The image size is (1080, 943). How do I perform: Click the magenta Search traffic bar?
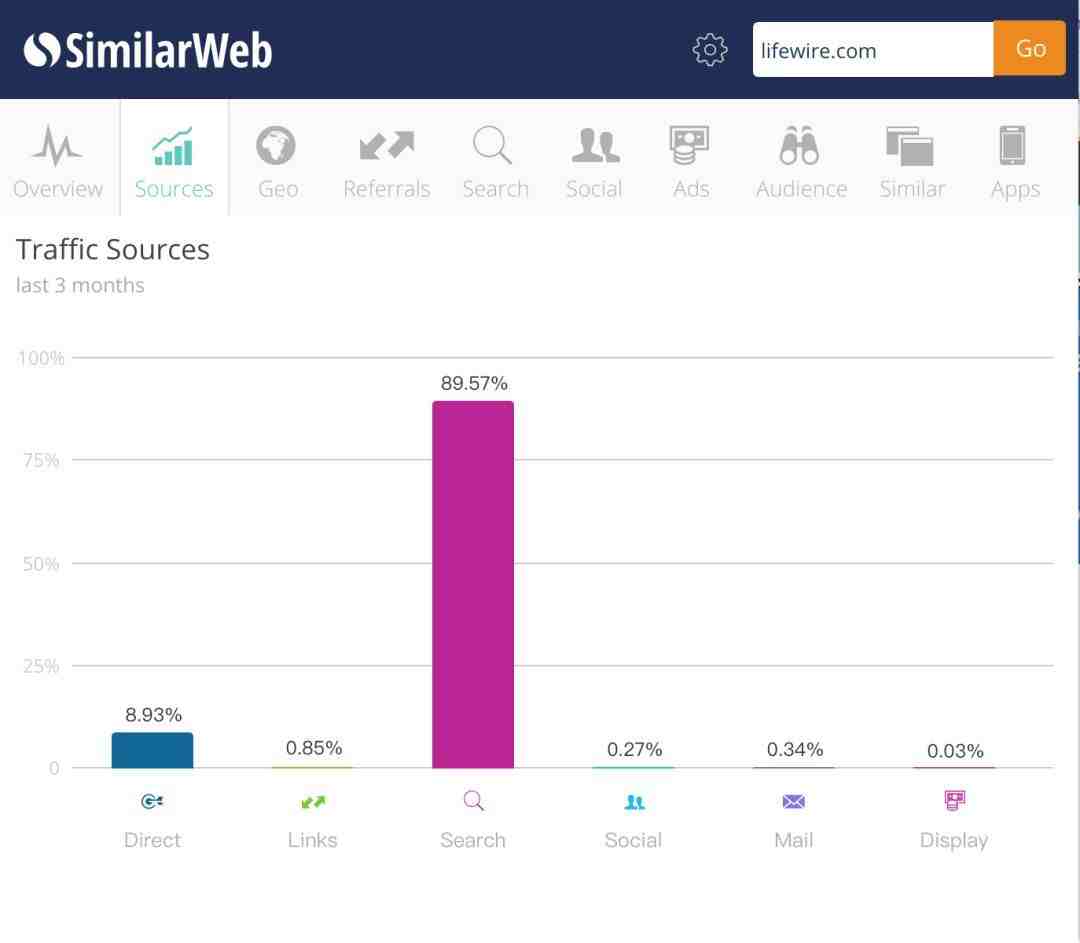473,584
